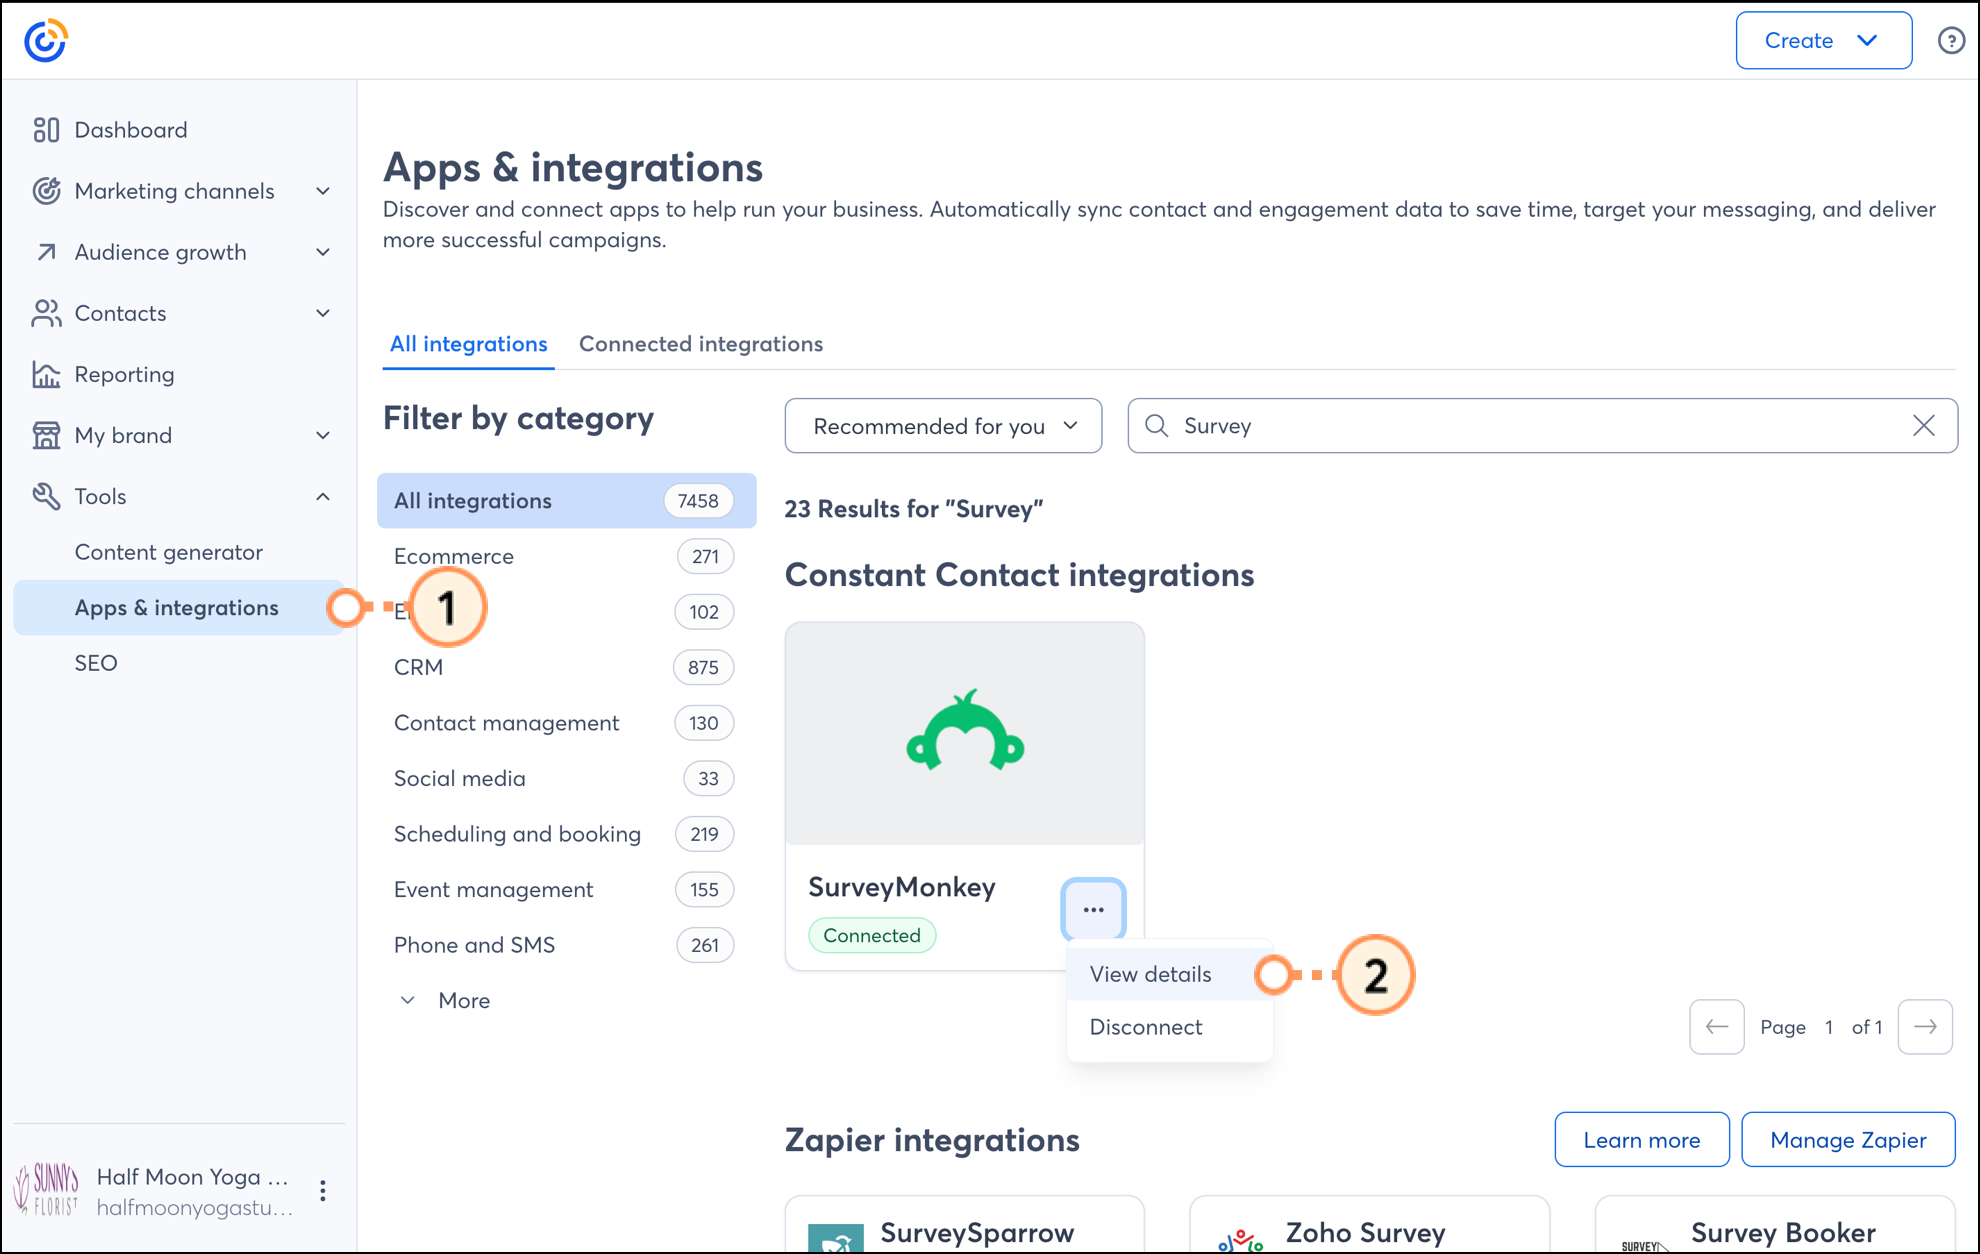Click the Connected status badge
Image resolution: width=1980 pixels, height=1254 pixels.
pyautogui.click(x=872, y=936)
